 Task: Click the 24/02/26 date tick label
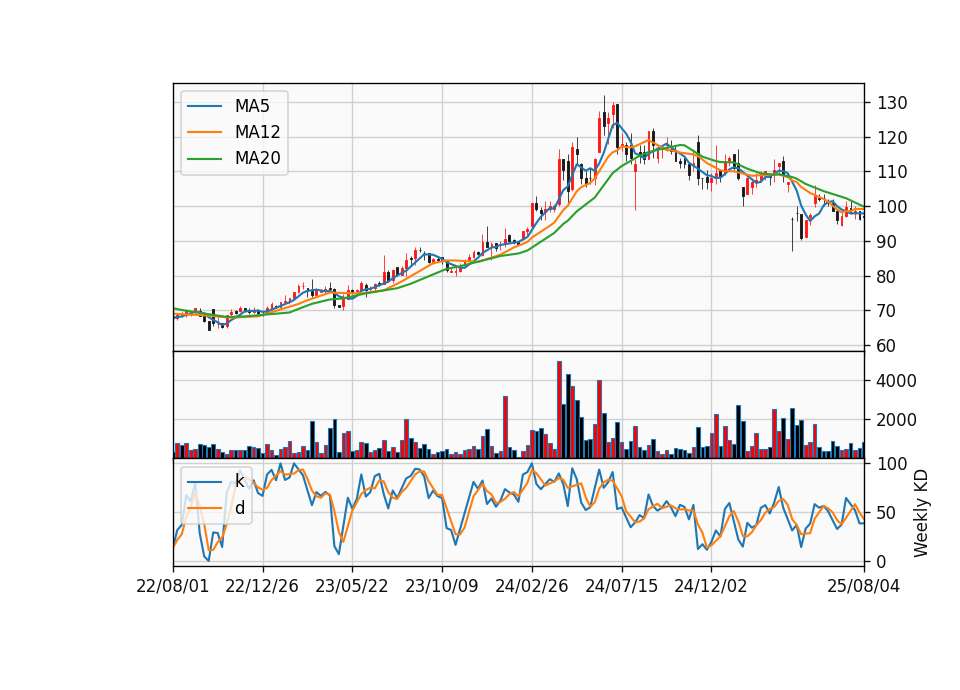click(531, 586)
